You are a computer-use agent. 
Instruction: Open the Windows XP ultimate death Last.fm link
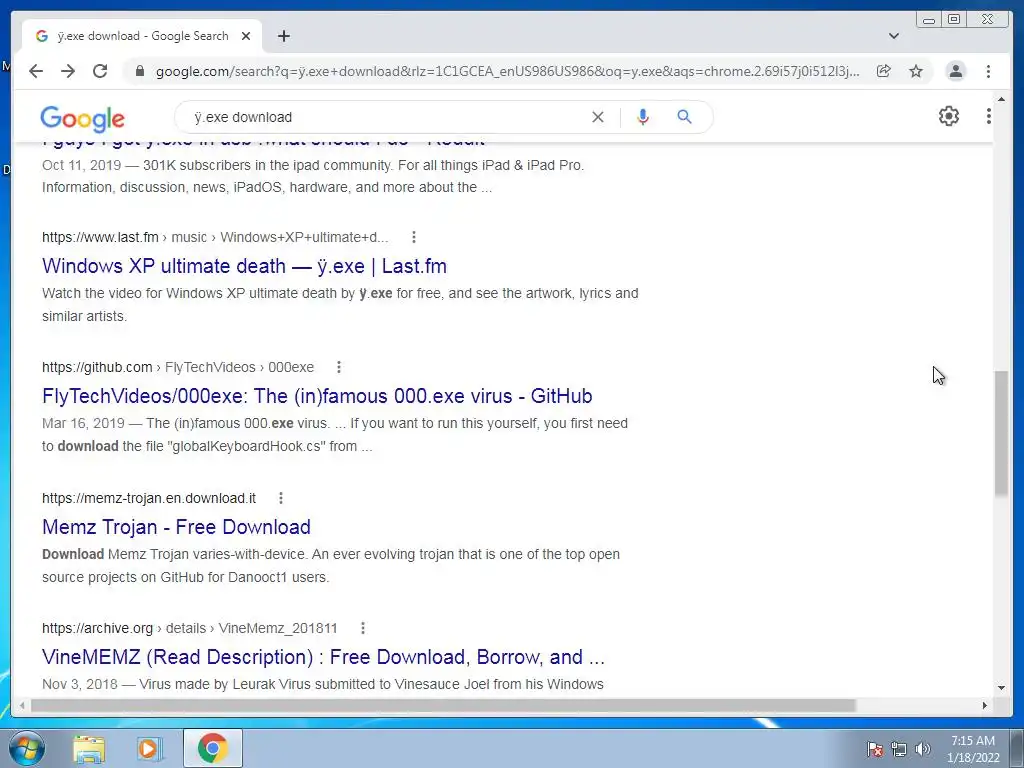tap(244, 266)
